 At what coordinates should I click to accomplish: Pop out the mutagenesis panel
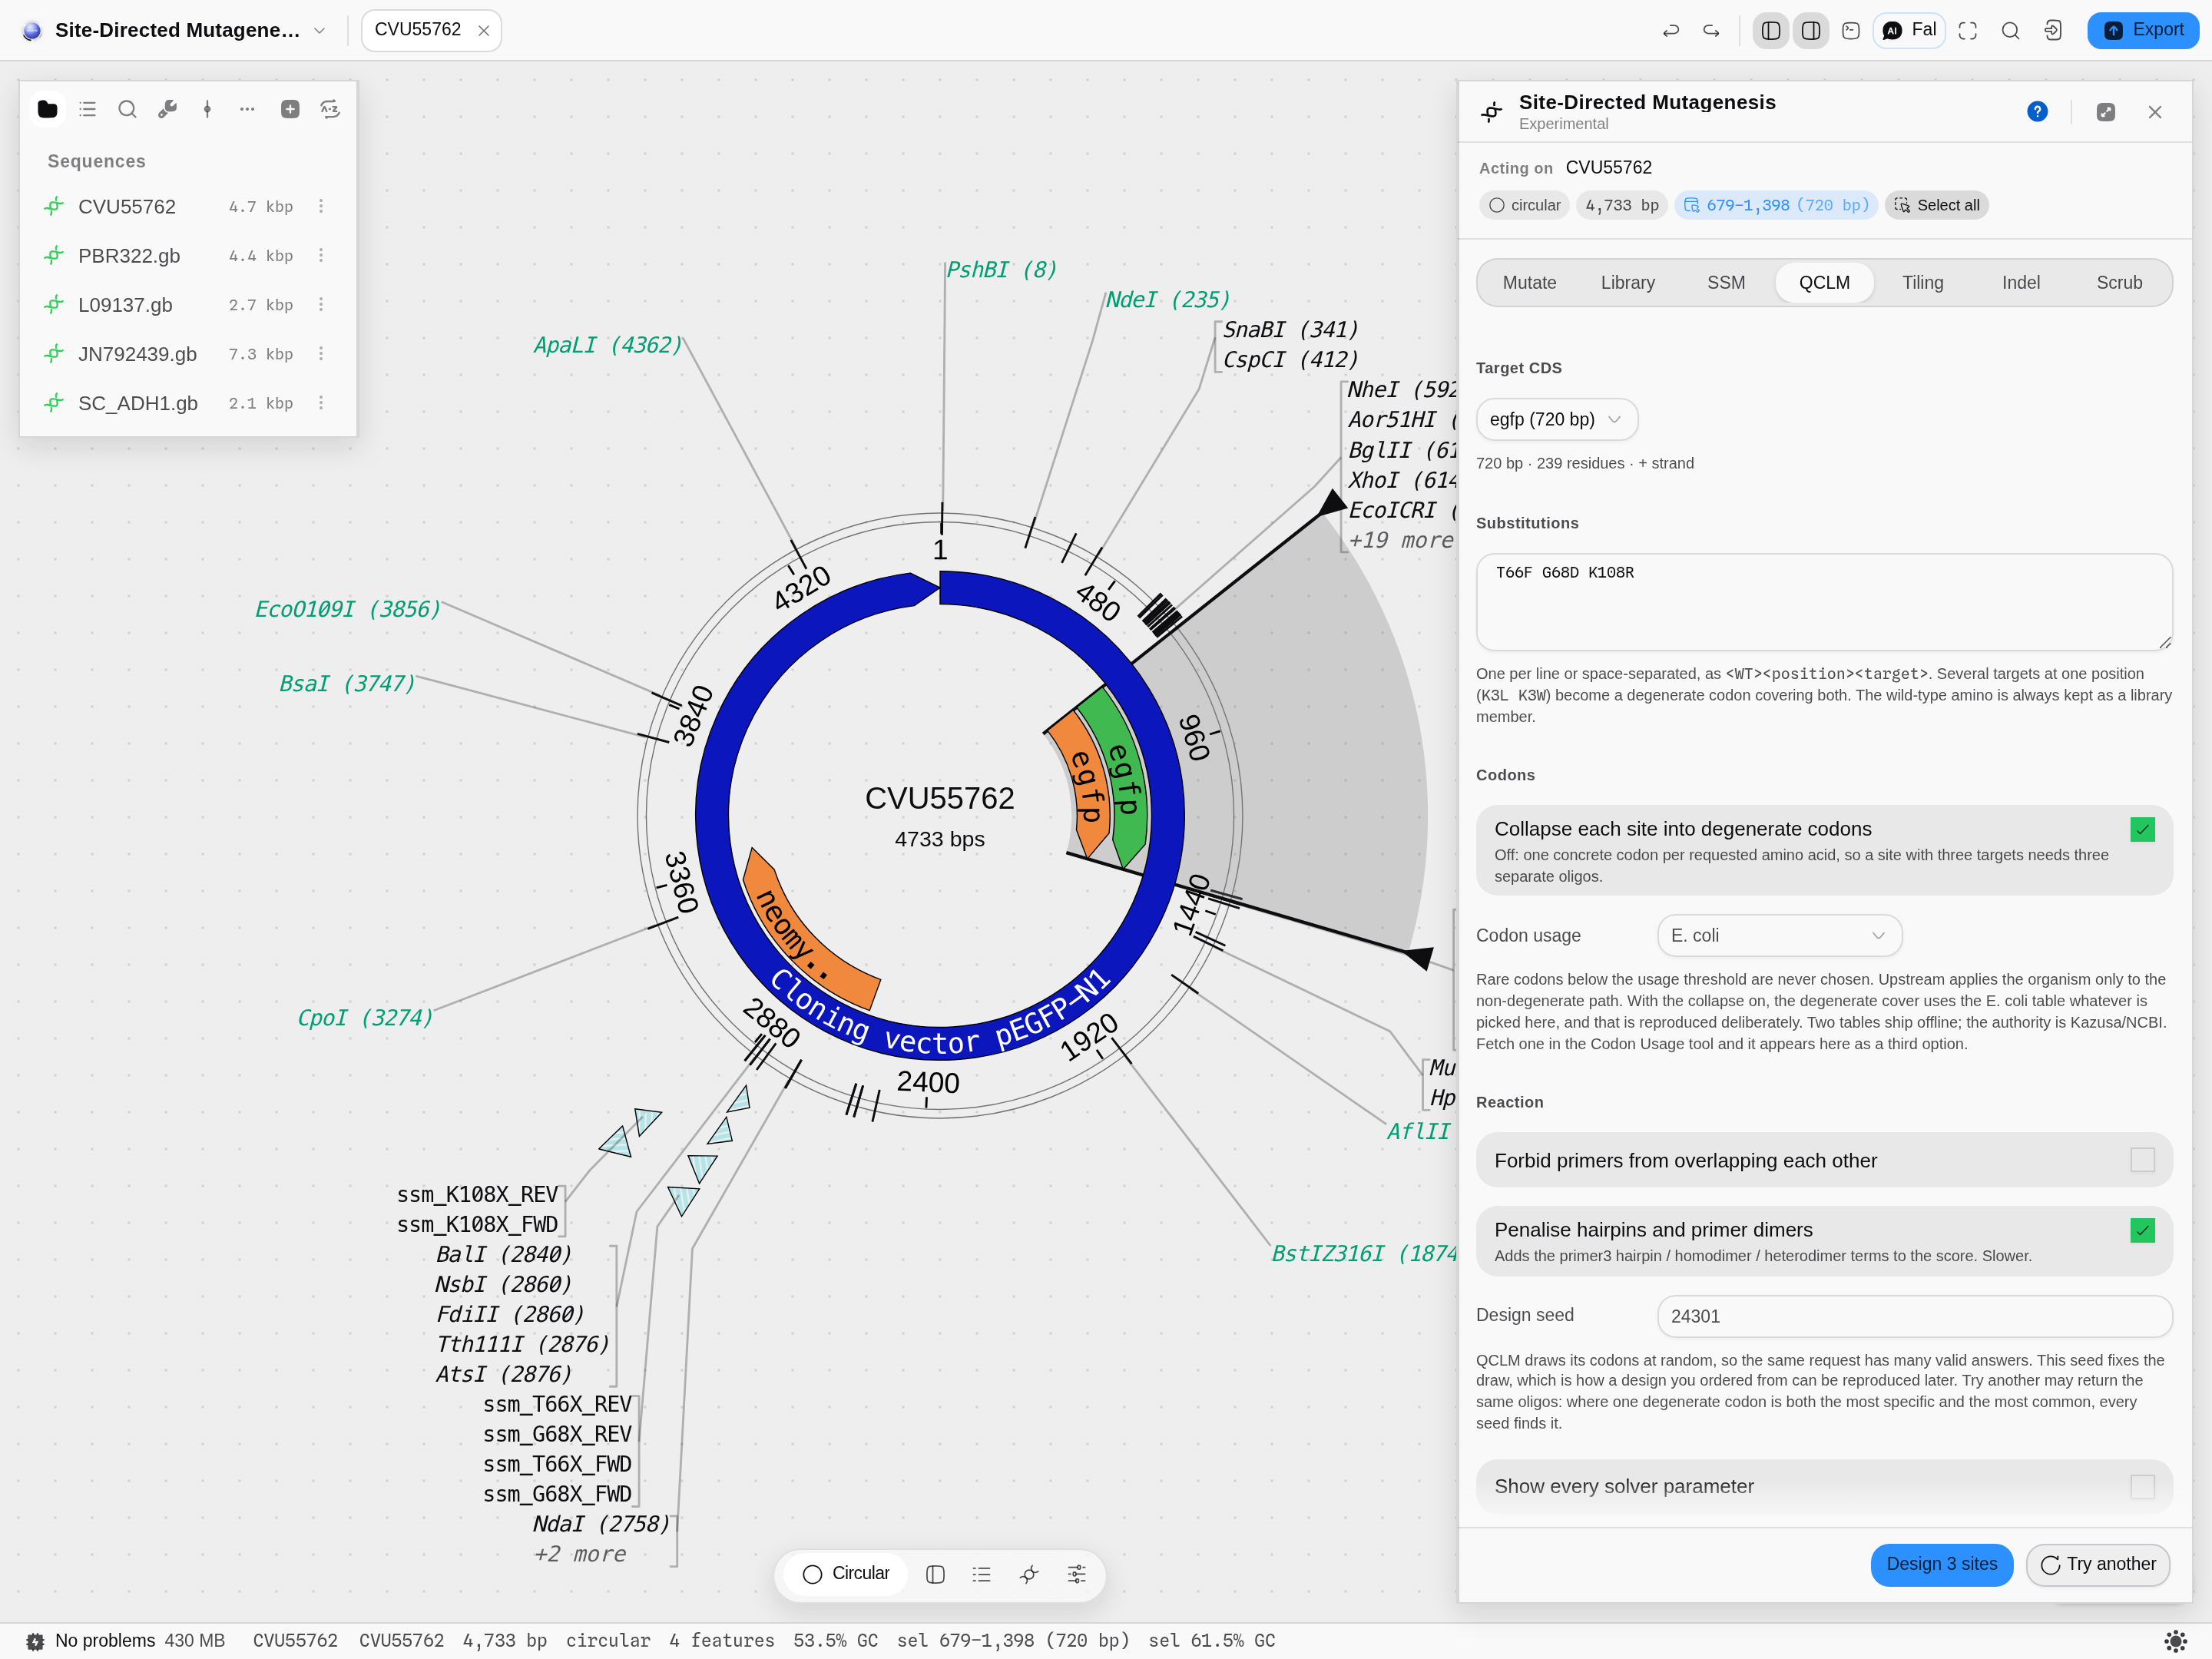click(x=2105, y=111)
